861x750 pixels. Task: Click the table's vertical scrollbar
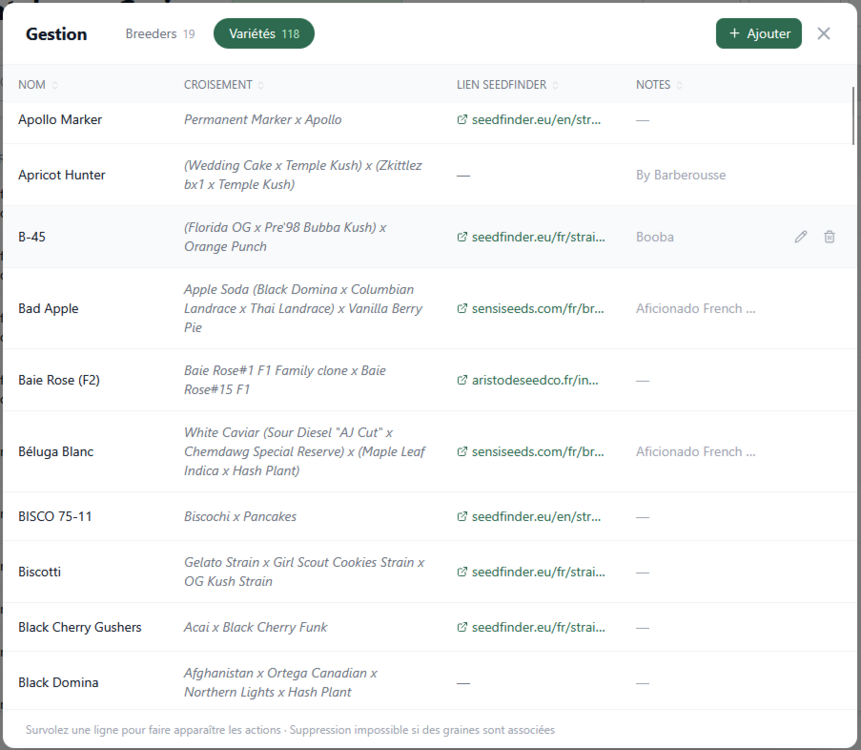tap(853, 116)
